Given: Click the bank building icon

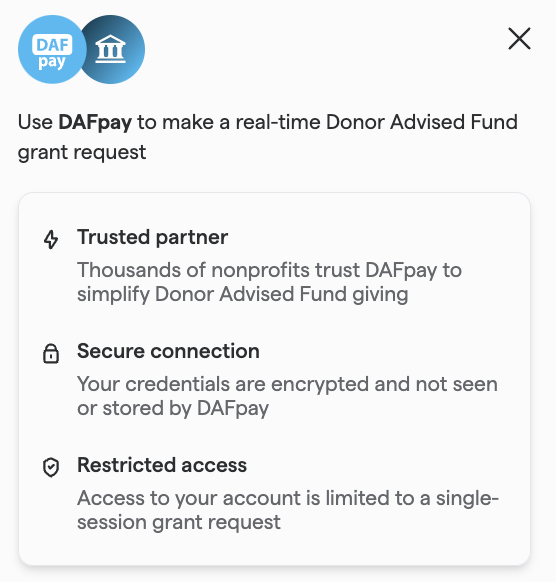Looking at the screenshot, I should (x=110, y=49).
